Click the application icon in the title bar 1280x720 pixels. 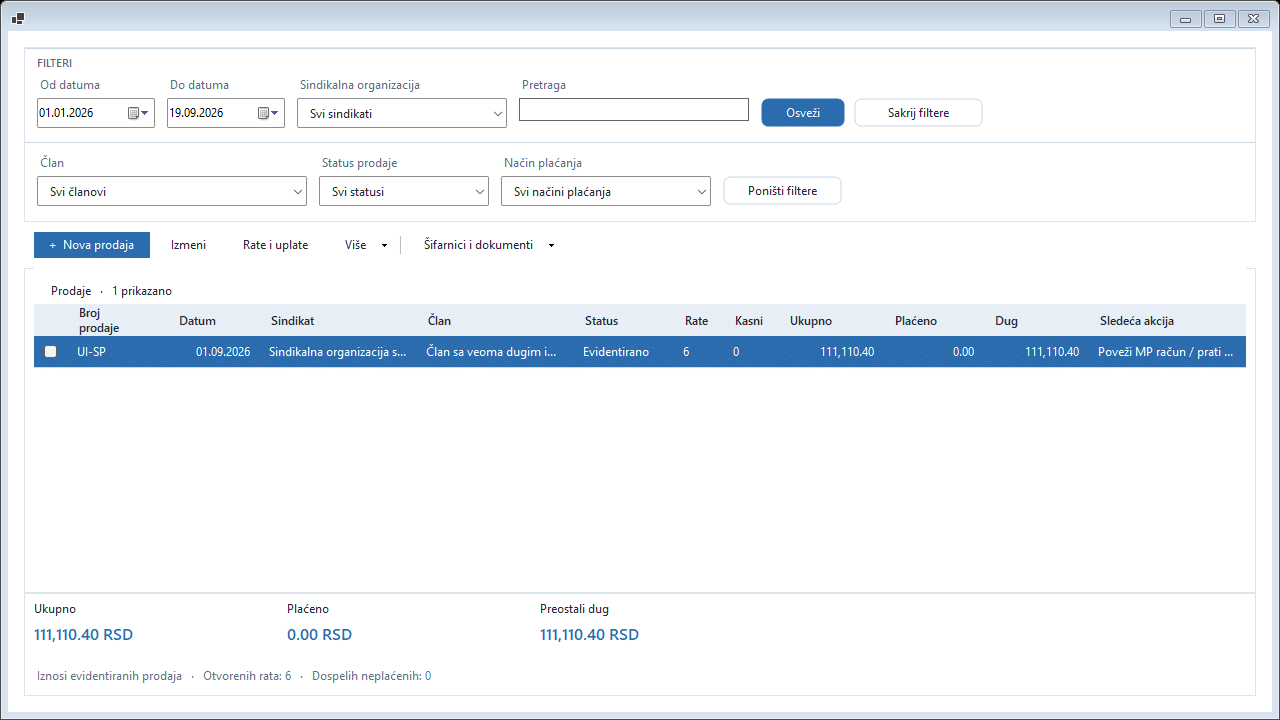pyautogui.click(x=17, y=18)
